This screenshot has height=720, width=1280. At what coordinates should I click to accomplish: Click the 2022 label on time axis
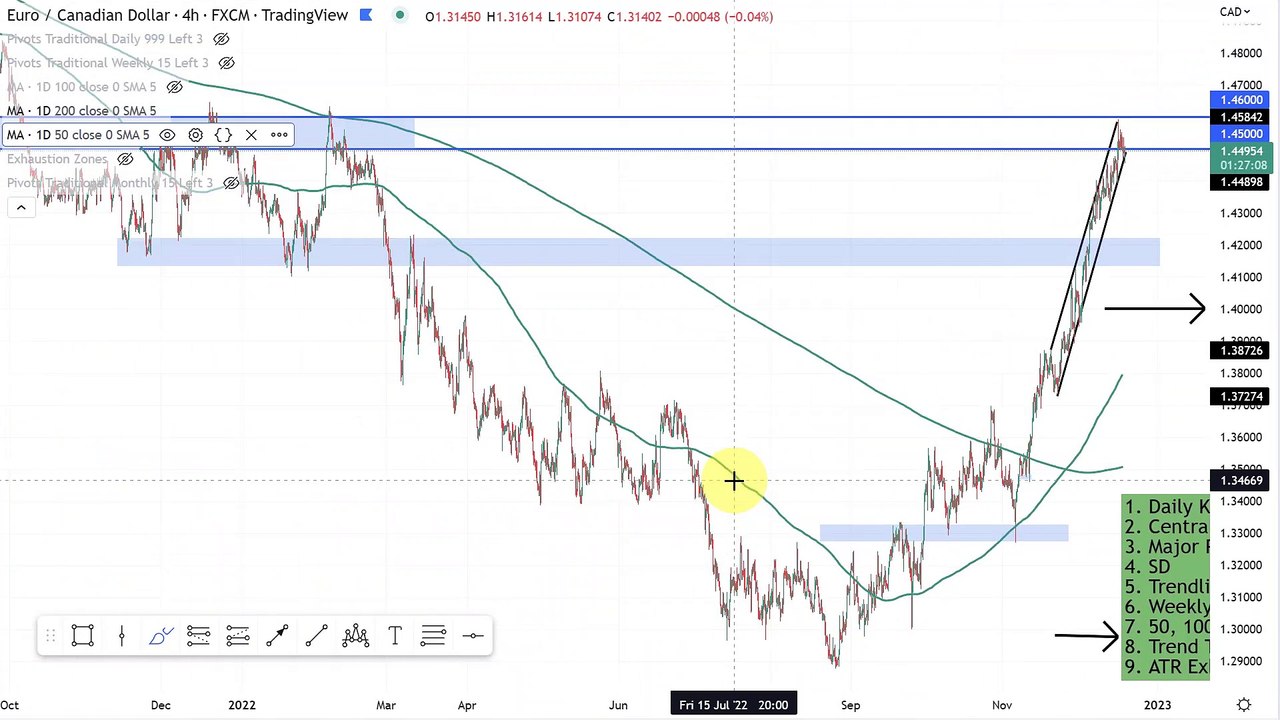point(241,705)
